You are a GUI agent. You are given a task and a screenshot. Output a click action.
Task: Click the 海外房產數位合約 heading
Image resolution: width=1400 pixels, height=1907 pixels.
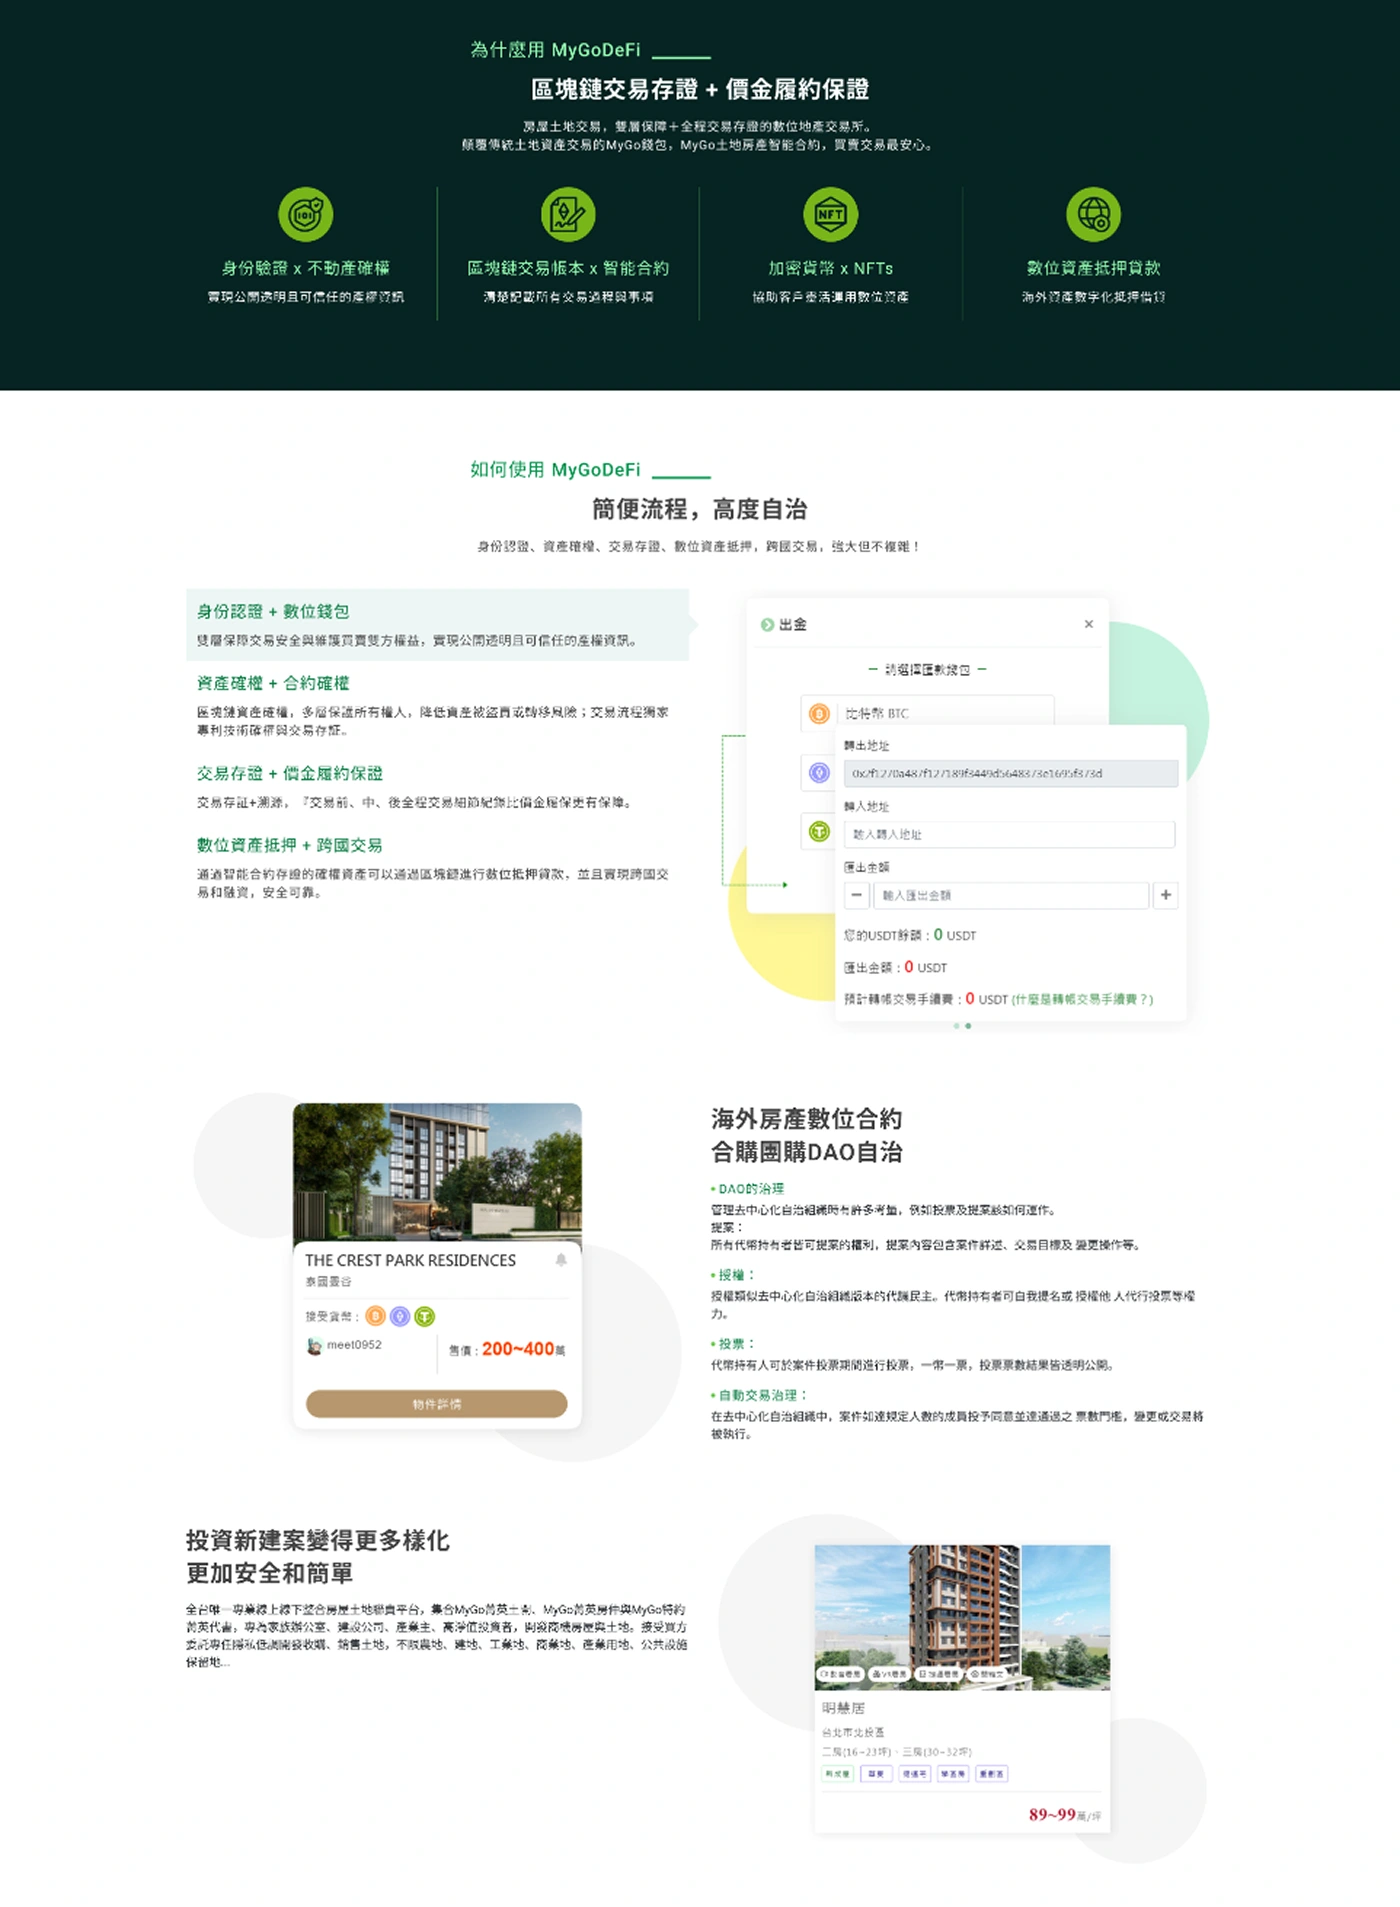pyautogui.click(x=806, y=1119)
